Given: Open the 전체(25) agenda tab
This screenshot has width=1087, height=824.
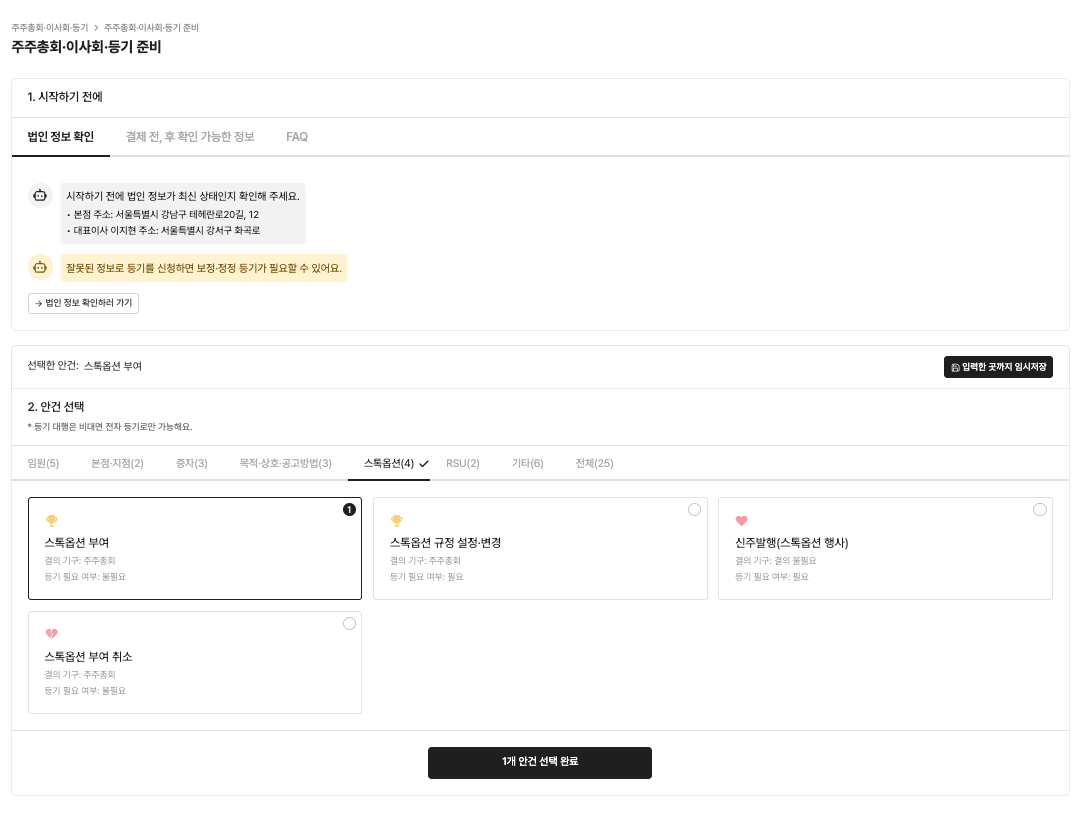Looking at the screenshot, I should point(594,463).
